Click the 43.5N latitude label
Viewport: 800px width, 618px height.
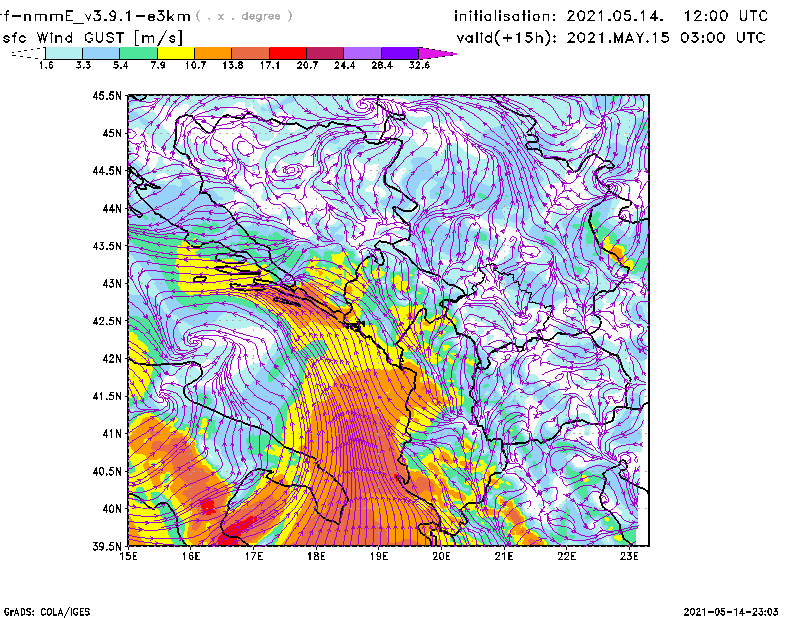107,246
